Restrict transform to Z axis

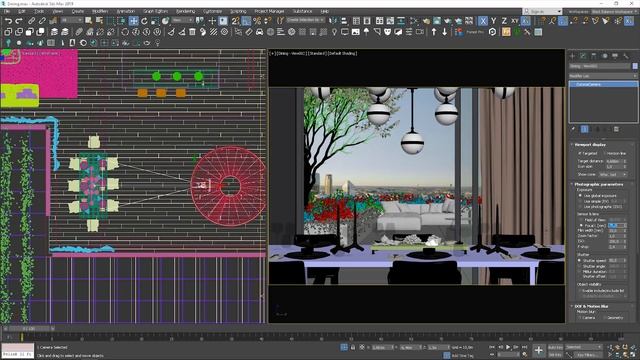point(504,21)
